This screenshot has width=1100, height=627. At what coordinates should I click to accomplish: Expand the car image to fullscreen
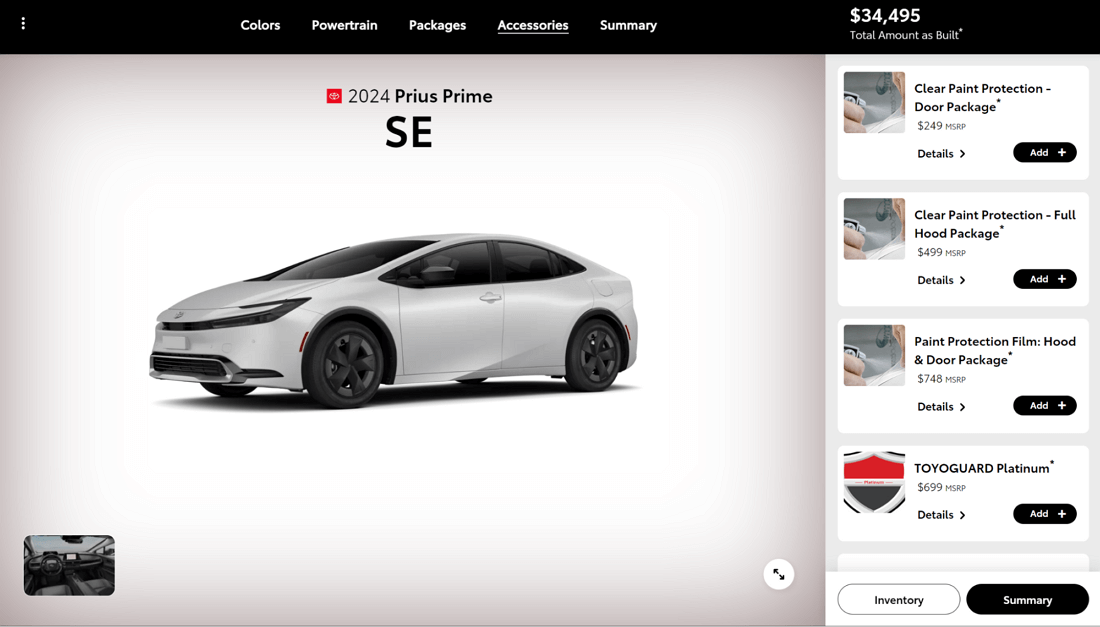click(779, 574)
